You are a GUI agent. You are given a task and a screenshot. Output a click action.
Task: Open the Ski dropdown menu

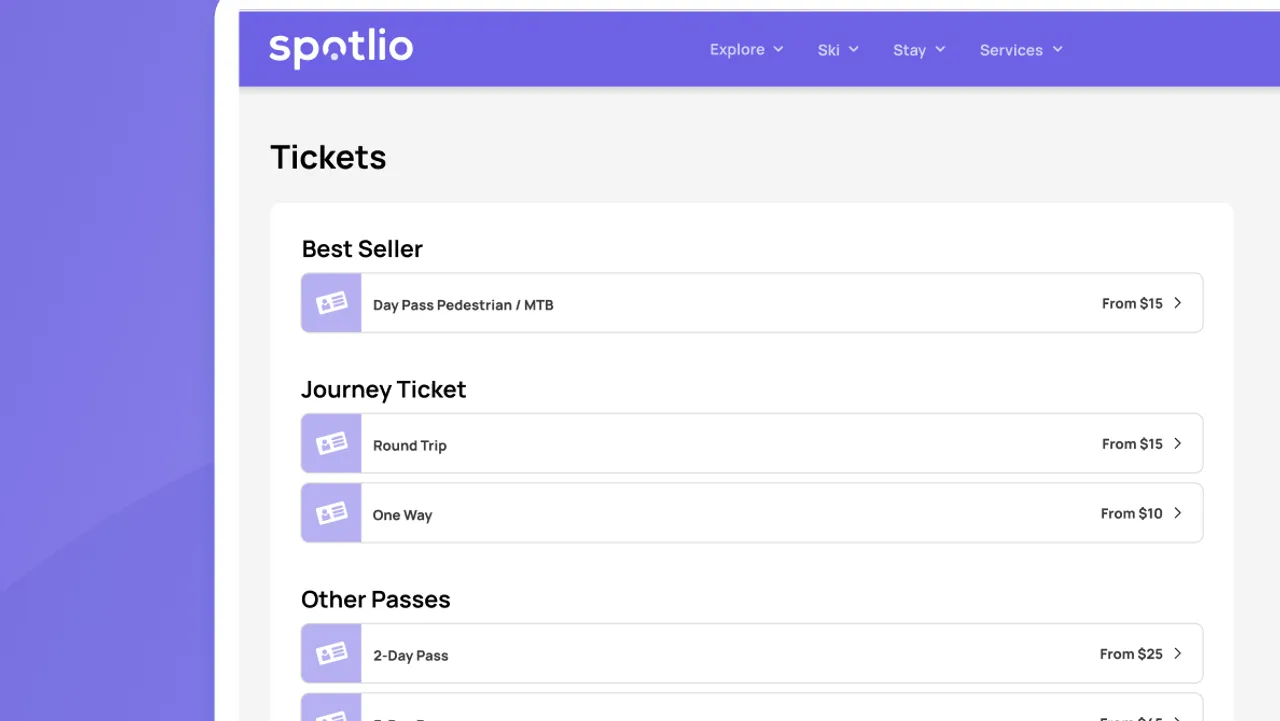coord(838,50)
